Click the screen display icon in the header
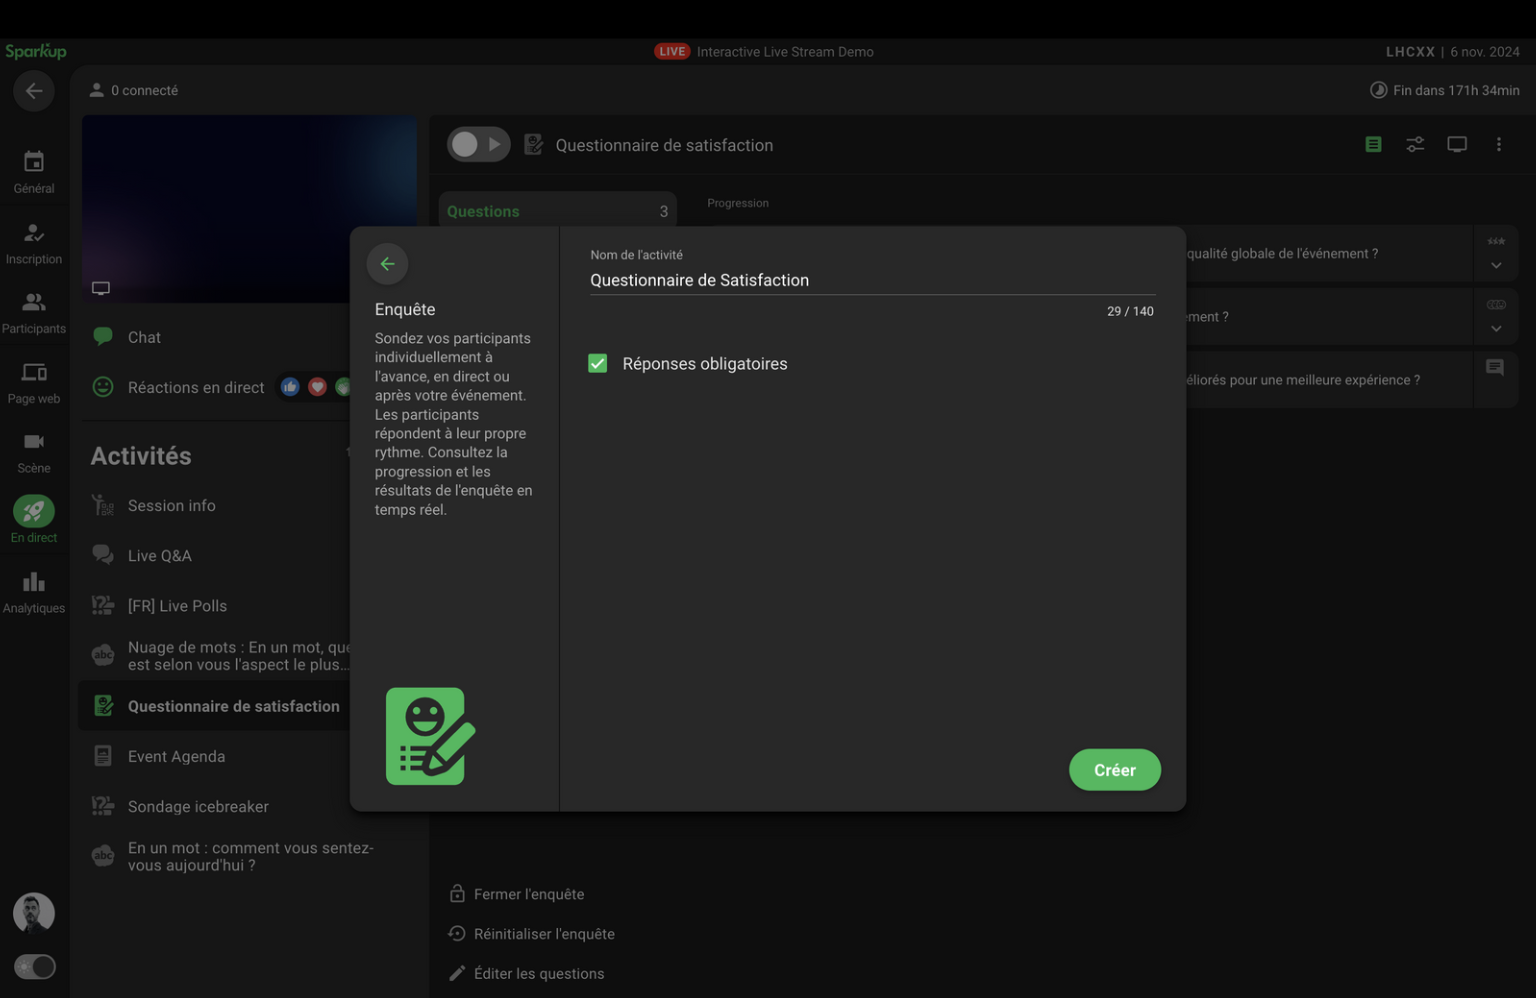The height and width of the screenshot is (998, 1536). point(1457,145)
